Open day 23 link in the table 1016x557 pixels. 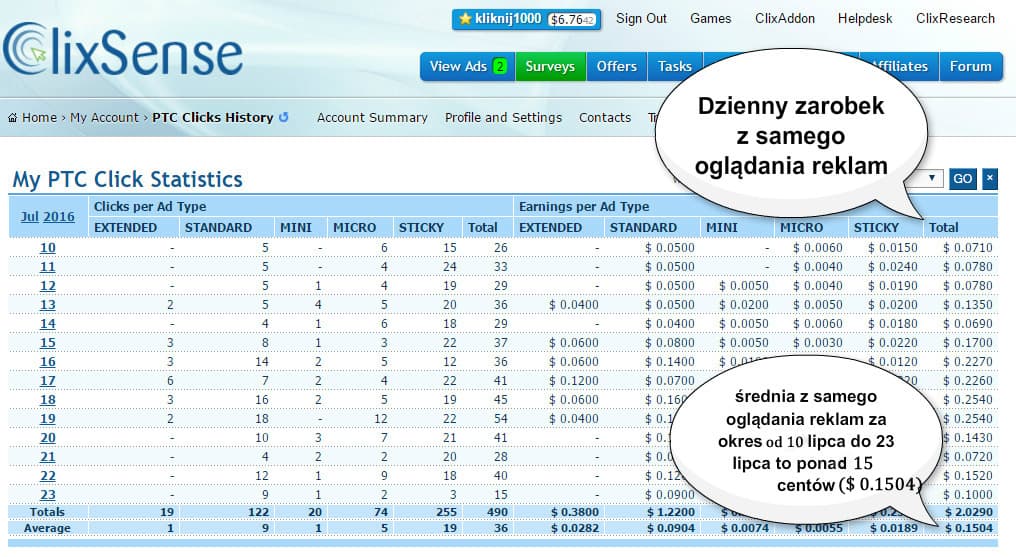[x=48, y=495]
